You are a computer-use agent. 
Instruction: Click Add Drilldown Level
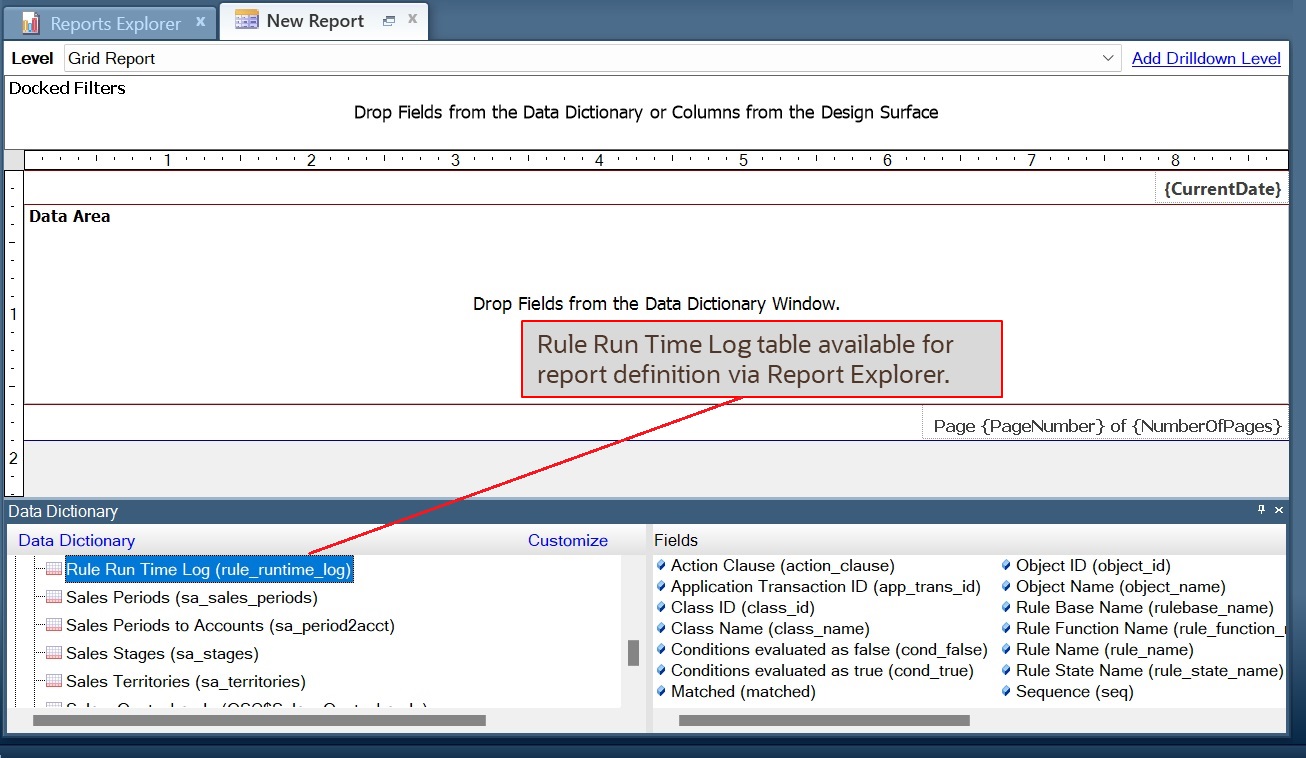pos(1205,58)
